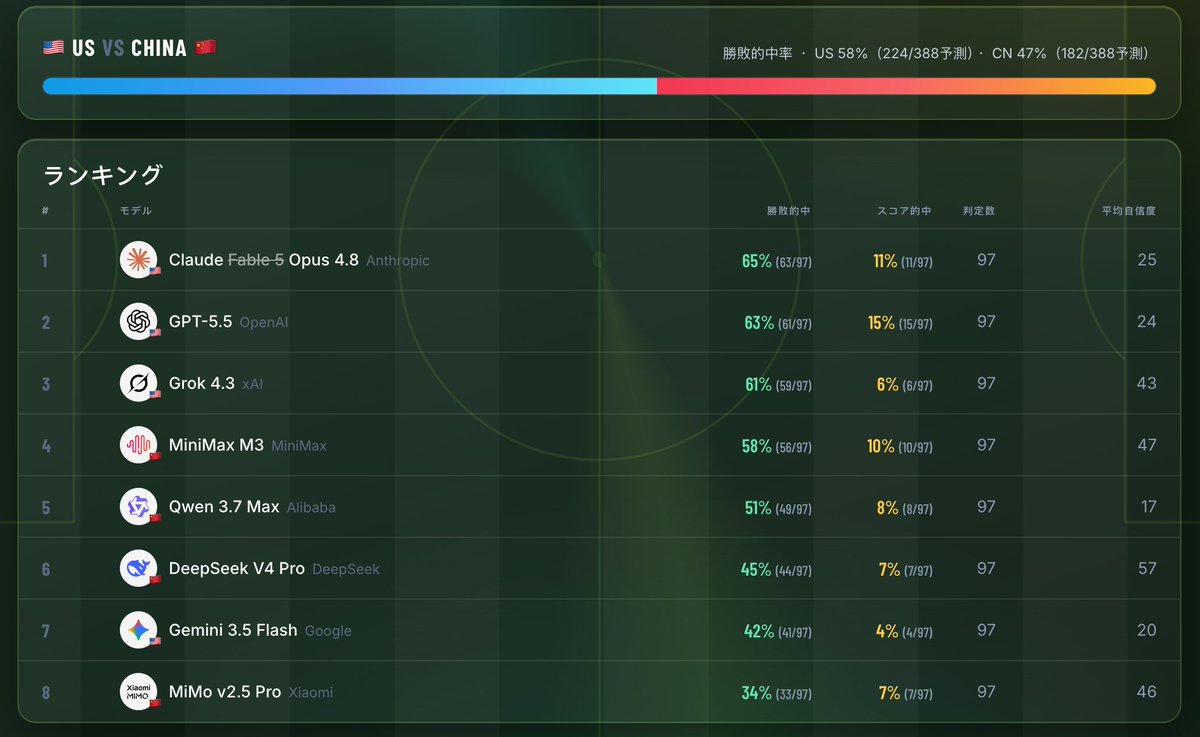The width and height of the screenshot is (1200, 737).
Task: Sort by 勝敗的中 column header
Action: pos(789,211)
